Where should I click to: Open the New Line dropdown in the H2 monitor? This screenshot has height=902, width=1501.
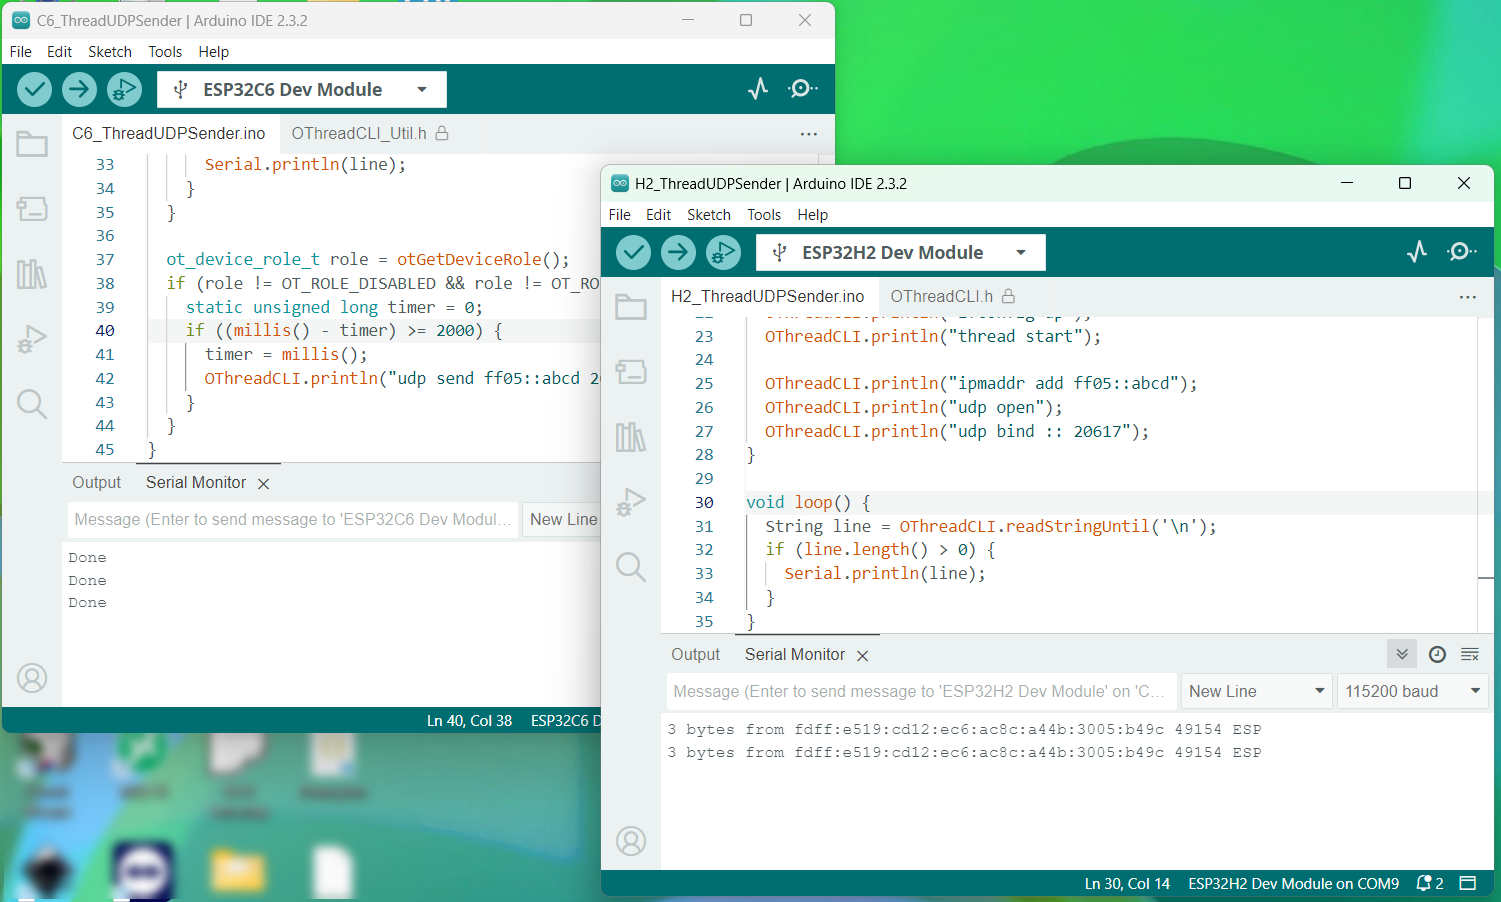click(x=1256, y=691)
